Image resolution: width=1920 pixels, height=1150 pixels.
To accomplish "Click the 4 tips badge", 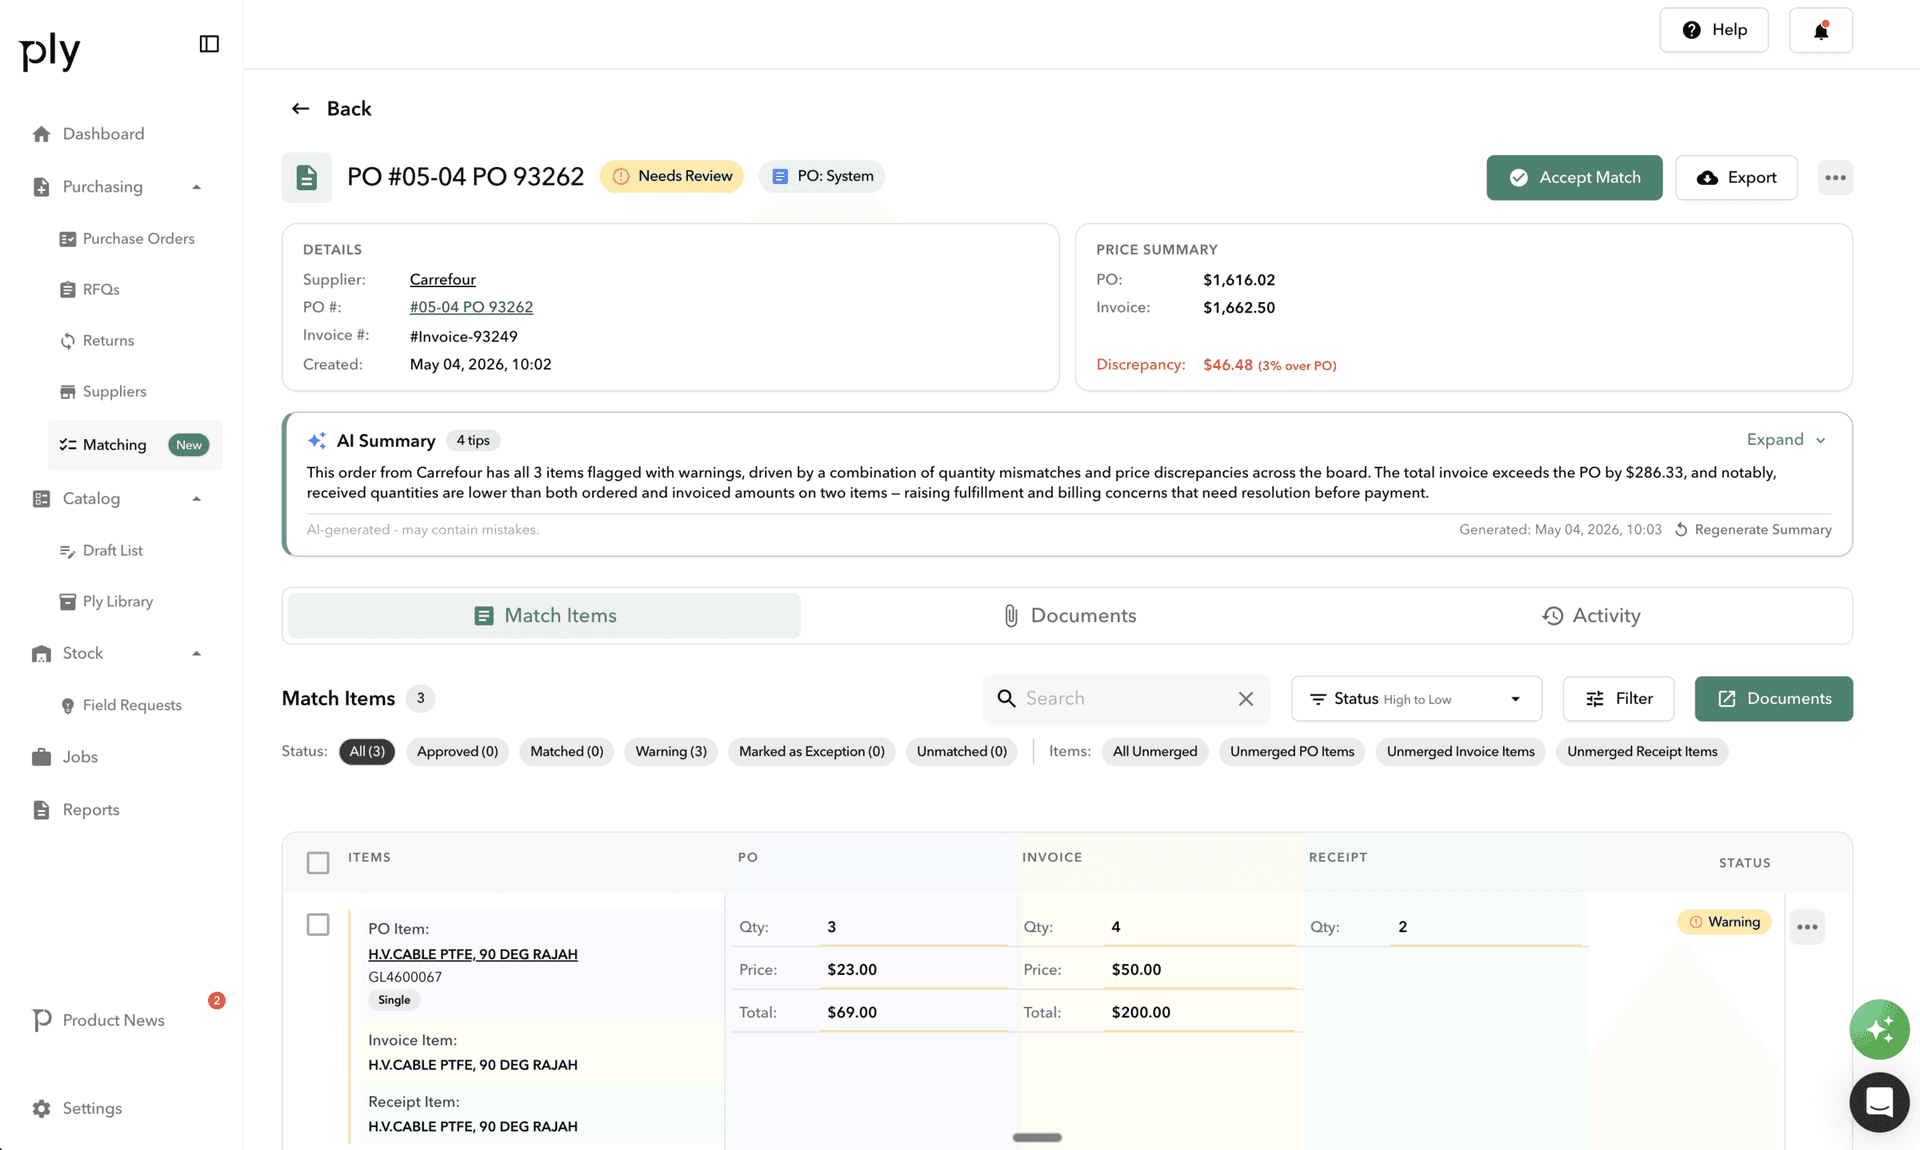I will [x=473, y=441].
